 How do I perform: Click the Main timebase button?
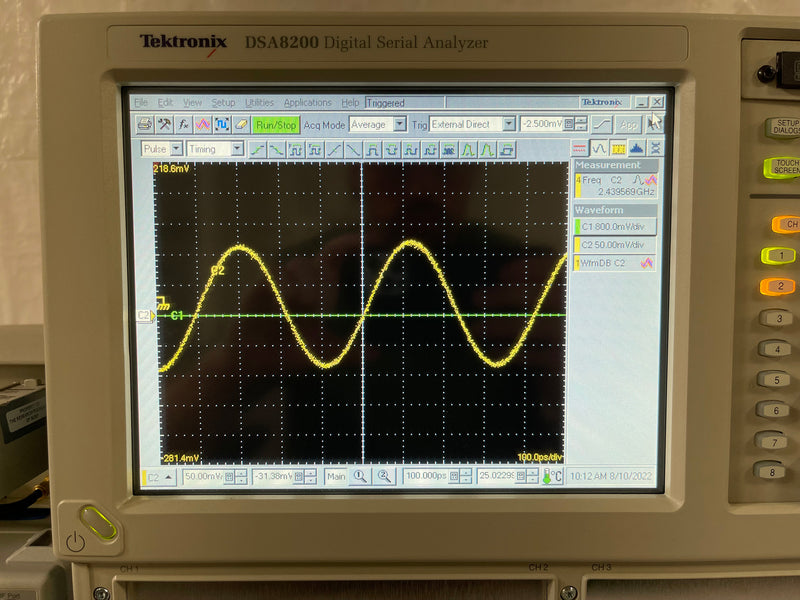coord(336,477)
